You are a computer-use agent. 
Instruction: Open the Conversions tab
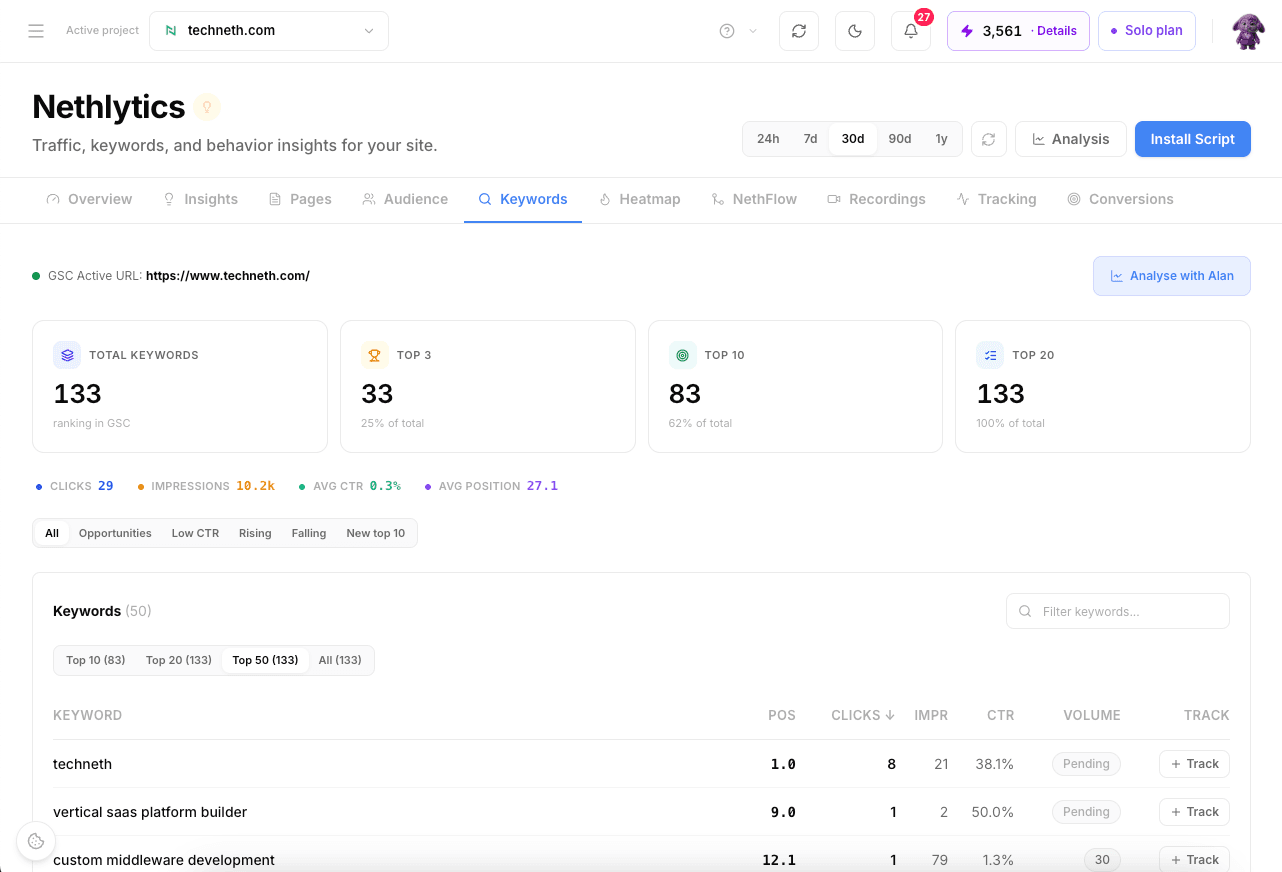(x=1120, y=199)
